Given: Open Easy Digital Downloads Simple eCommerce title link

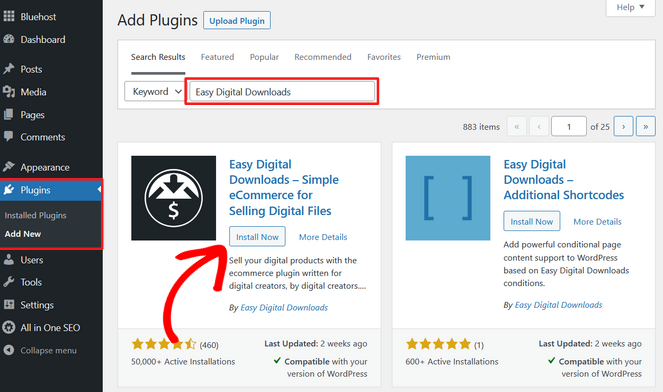Looking at the screenshot, I should tap(284, 187).
